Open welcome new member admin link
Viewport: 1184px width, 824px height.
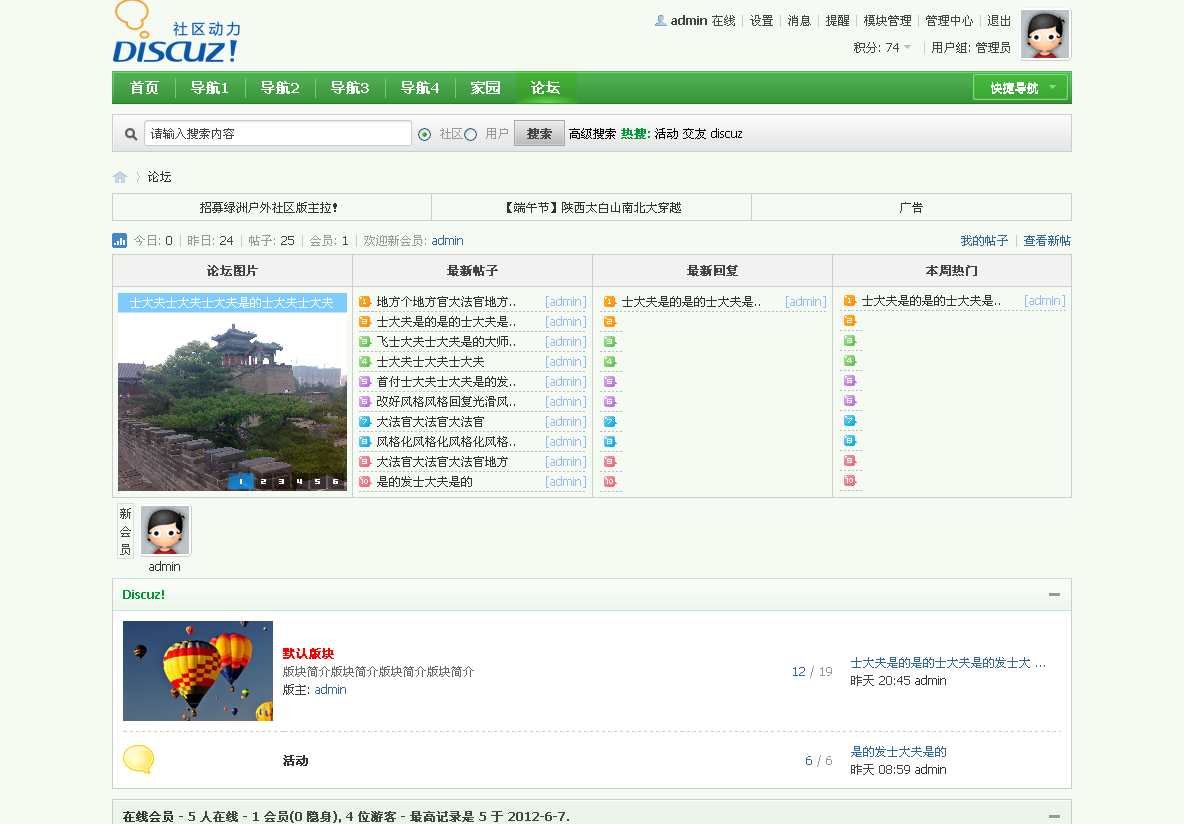click(448, 241)
